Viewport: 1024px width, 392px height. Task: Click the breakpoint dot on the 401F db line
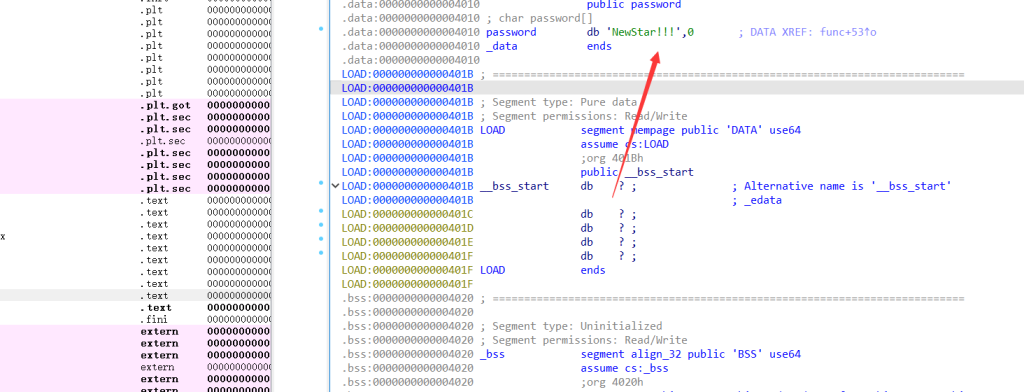click(x=321, y=252)
